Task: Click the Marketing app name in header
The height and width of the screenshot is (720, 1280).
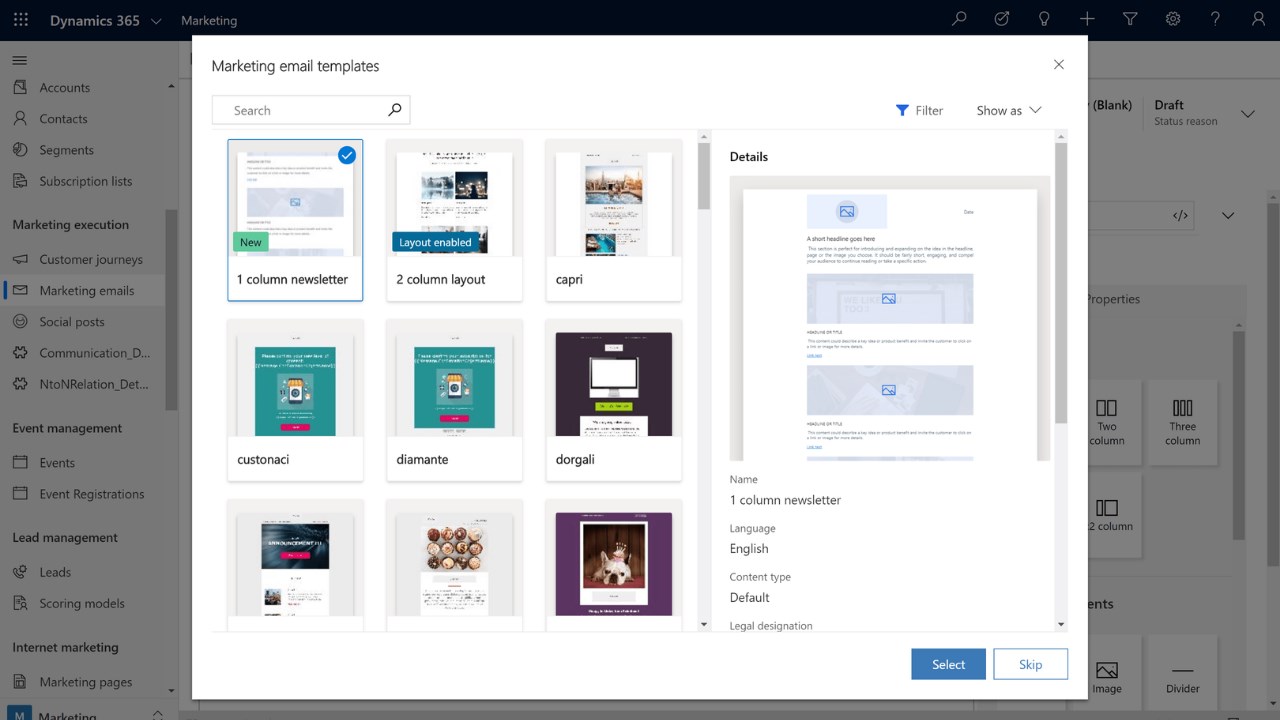Action: (209, 20)
